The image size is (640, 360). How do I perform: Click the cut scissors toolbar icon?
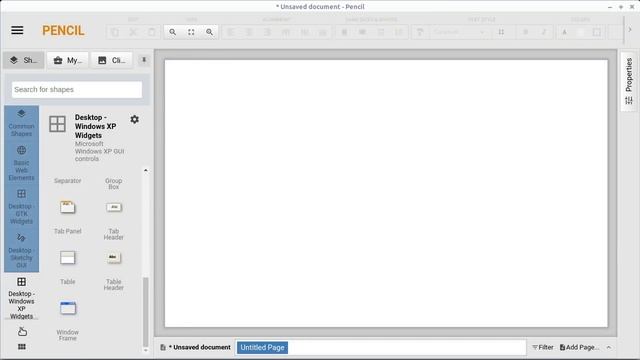coord(133,32)
